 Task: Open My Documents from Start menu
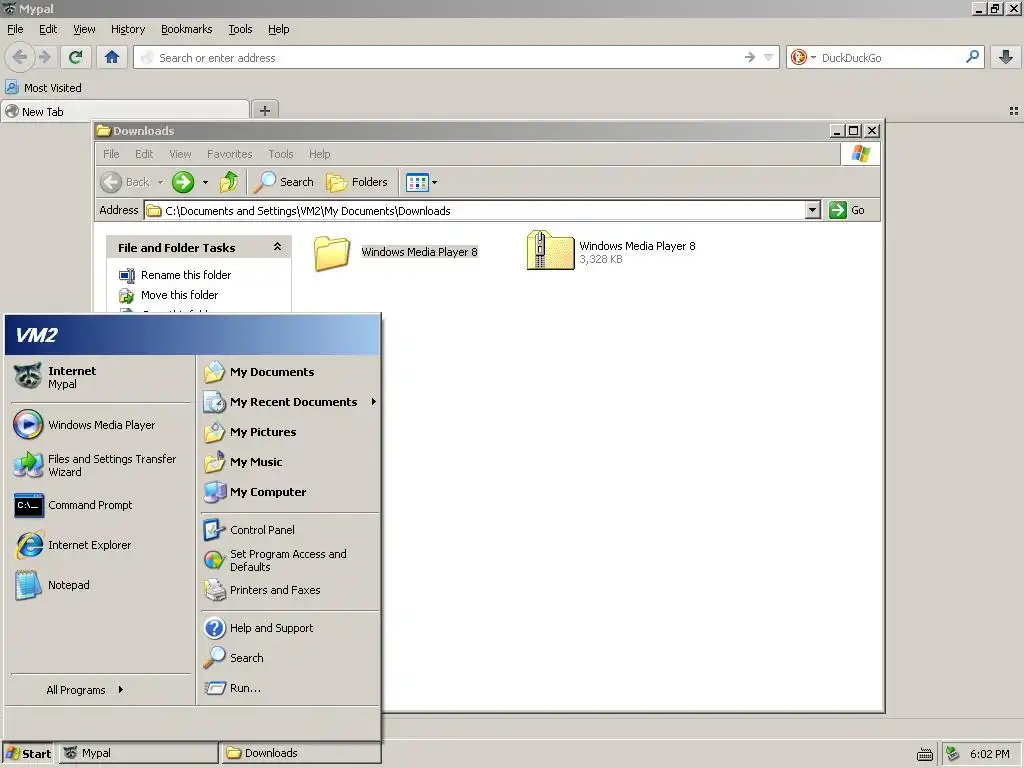point(289,372)
